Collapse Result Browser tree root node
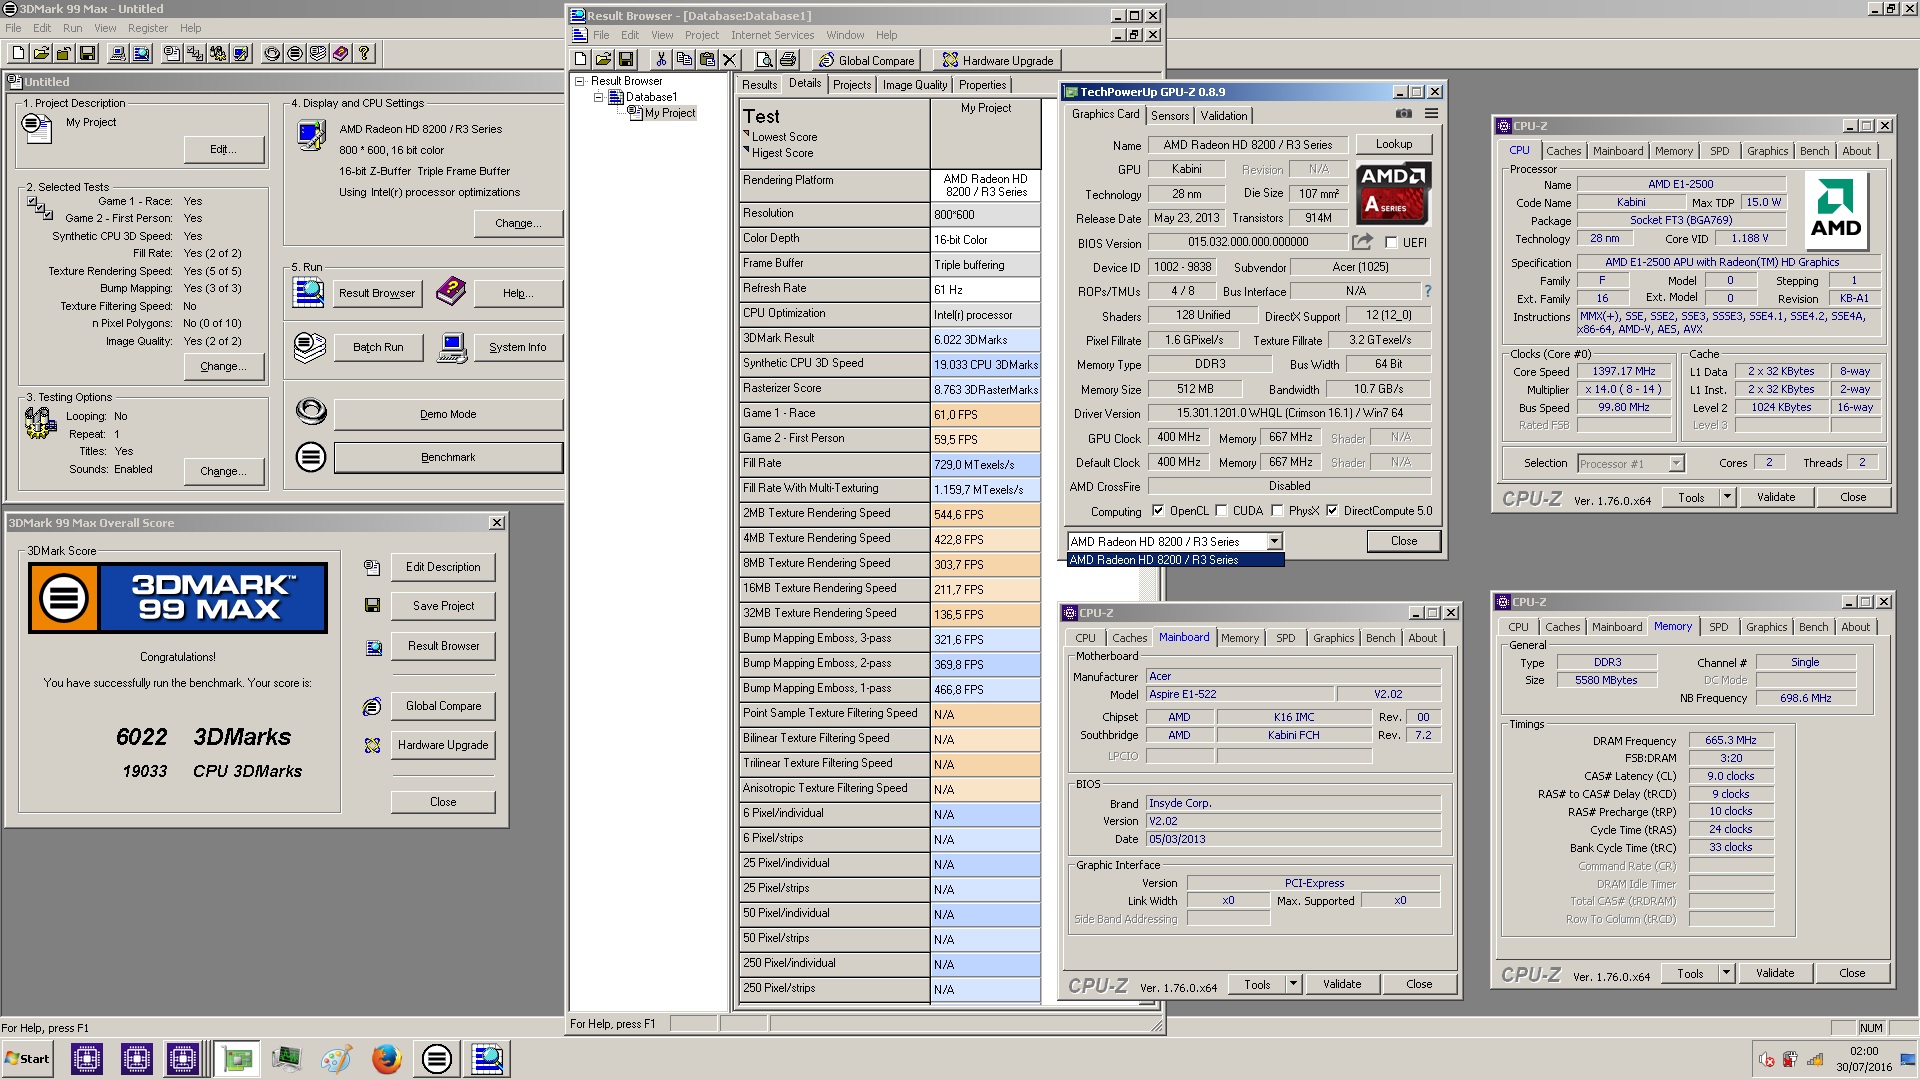Screen dimensions: 1920x1080 579,81
